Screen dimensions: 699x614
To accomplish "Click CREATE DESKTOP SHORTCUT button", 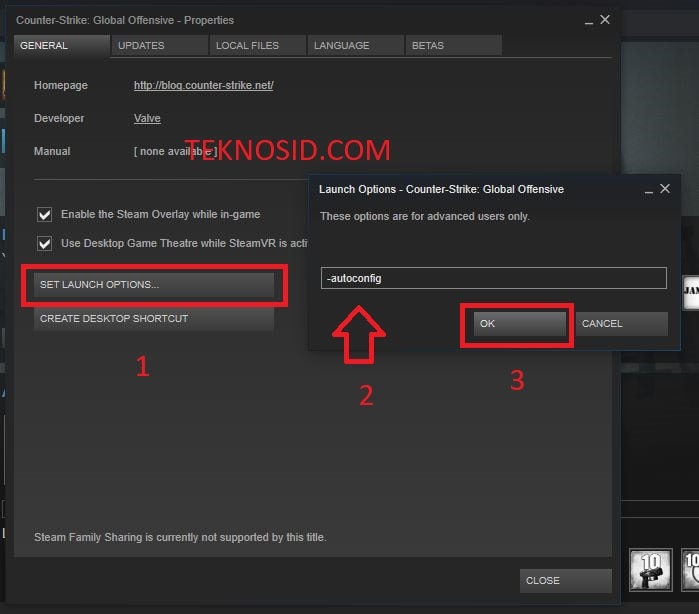I will 154,318.
